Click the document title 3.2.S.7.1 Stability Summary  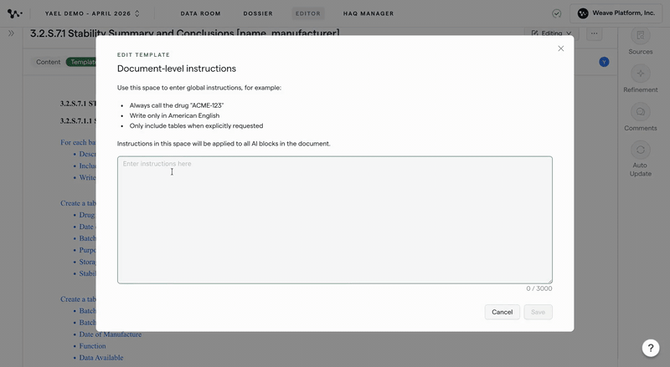pos(185,33)
